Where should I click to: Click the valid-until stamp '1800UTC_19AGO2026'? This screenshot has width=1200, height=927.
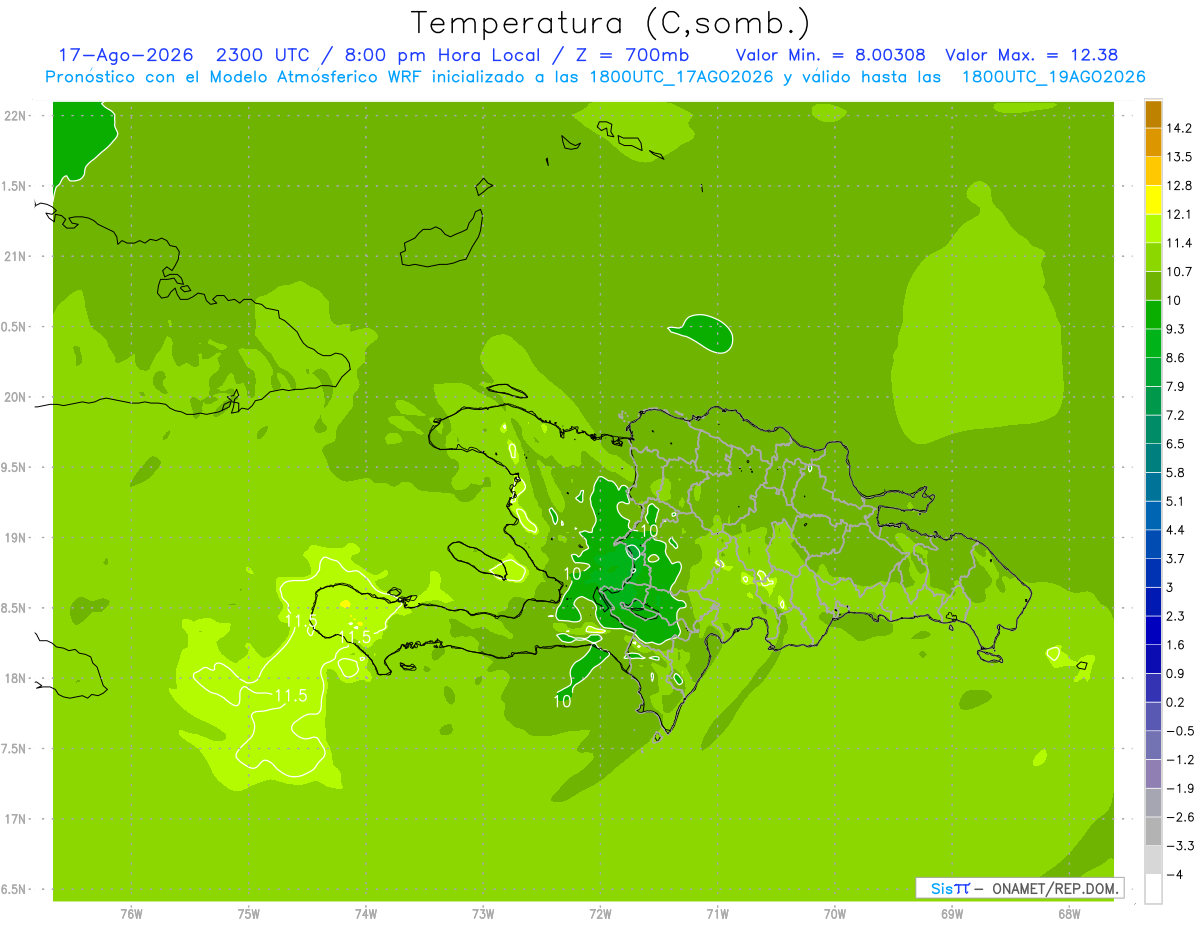coord(1053,77)
